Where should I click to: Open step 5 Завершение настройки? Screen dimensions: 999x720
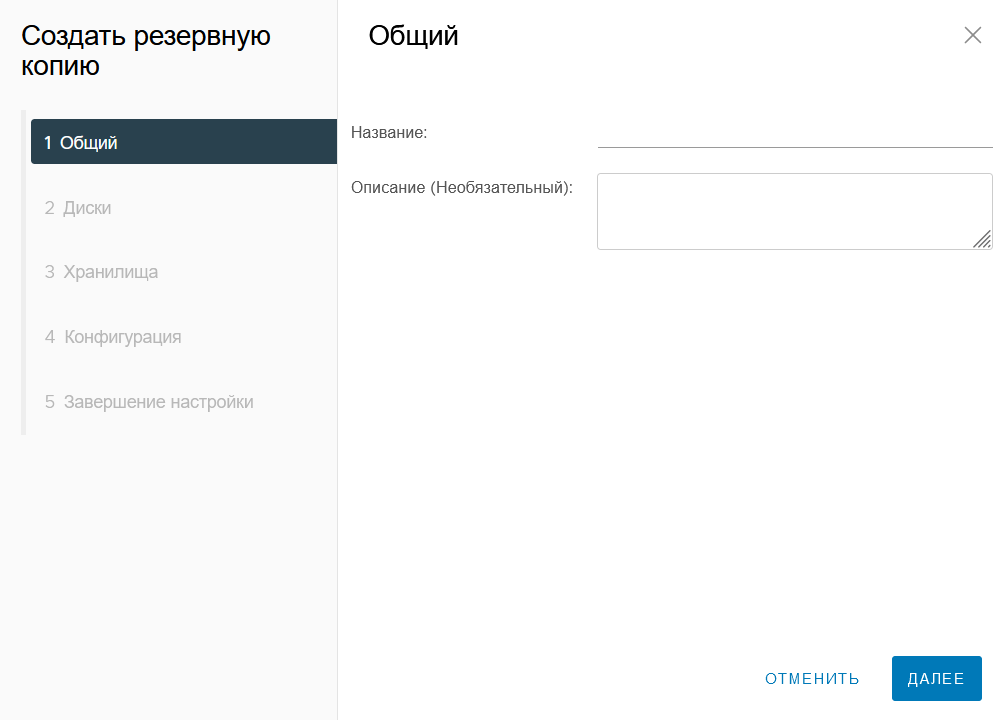(149, 401)
